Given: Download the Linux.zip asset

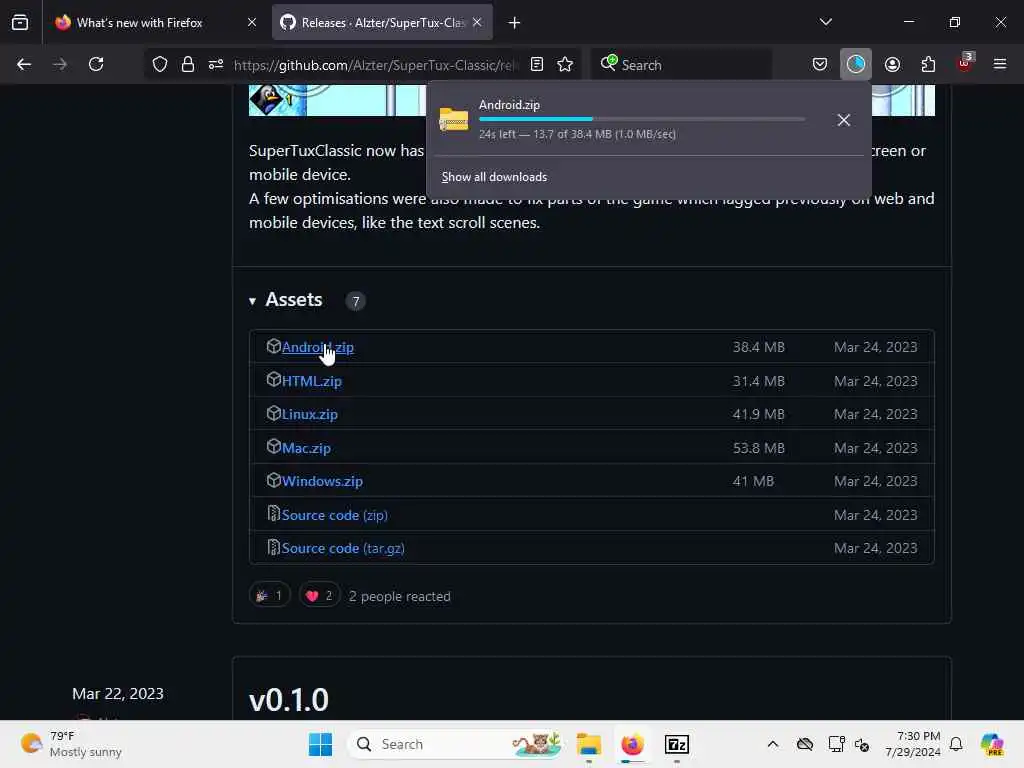Looking at the screenshot, I should tap(310, 414).
